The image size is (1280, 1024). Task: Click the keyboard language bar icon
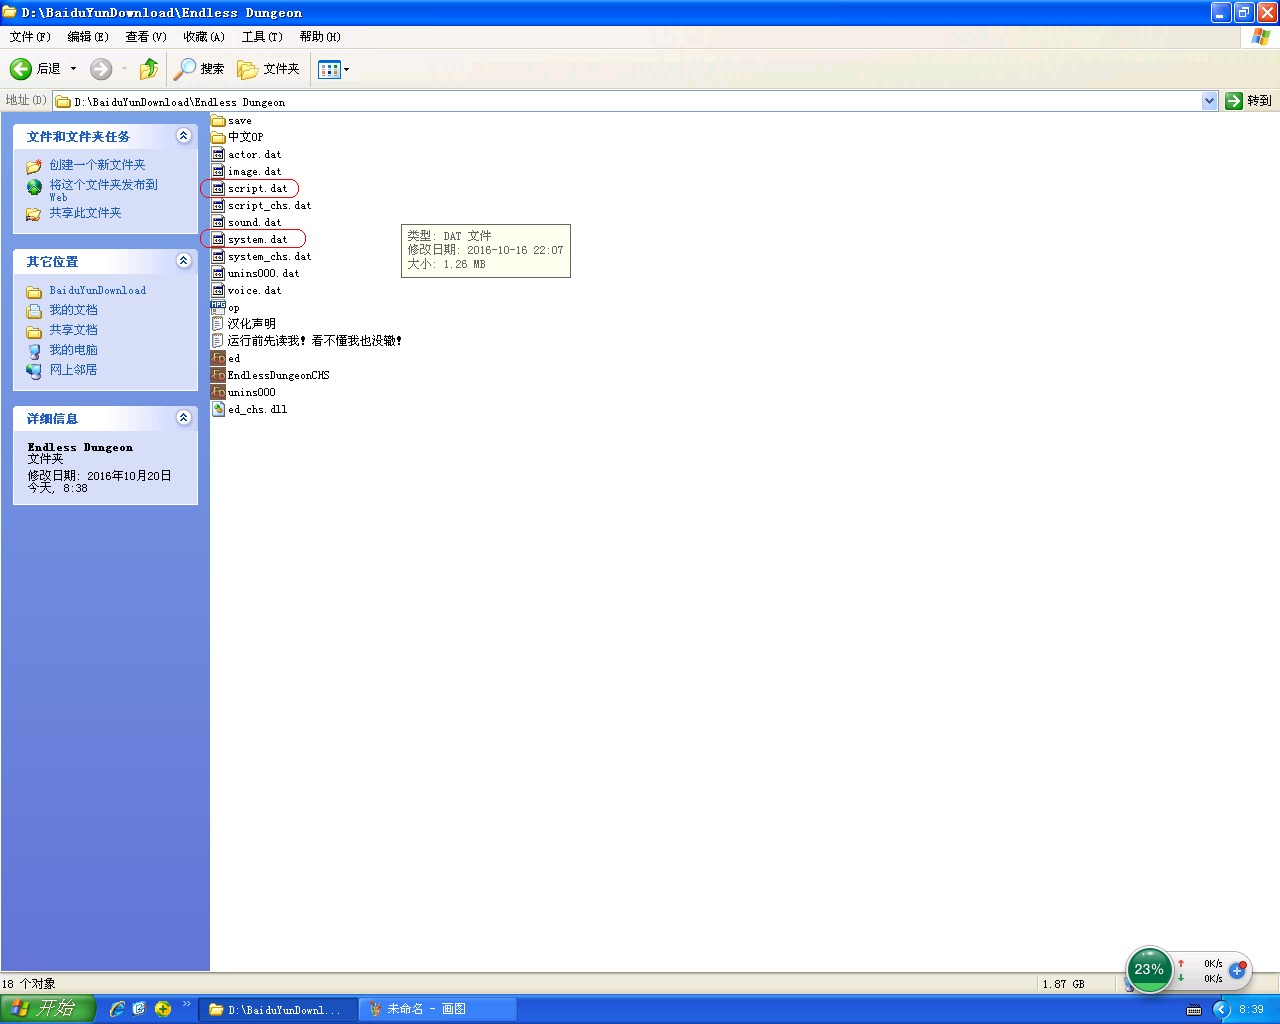(x=1194, y=1010)
